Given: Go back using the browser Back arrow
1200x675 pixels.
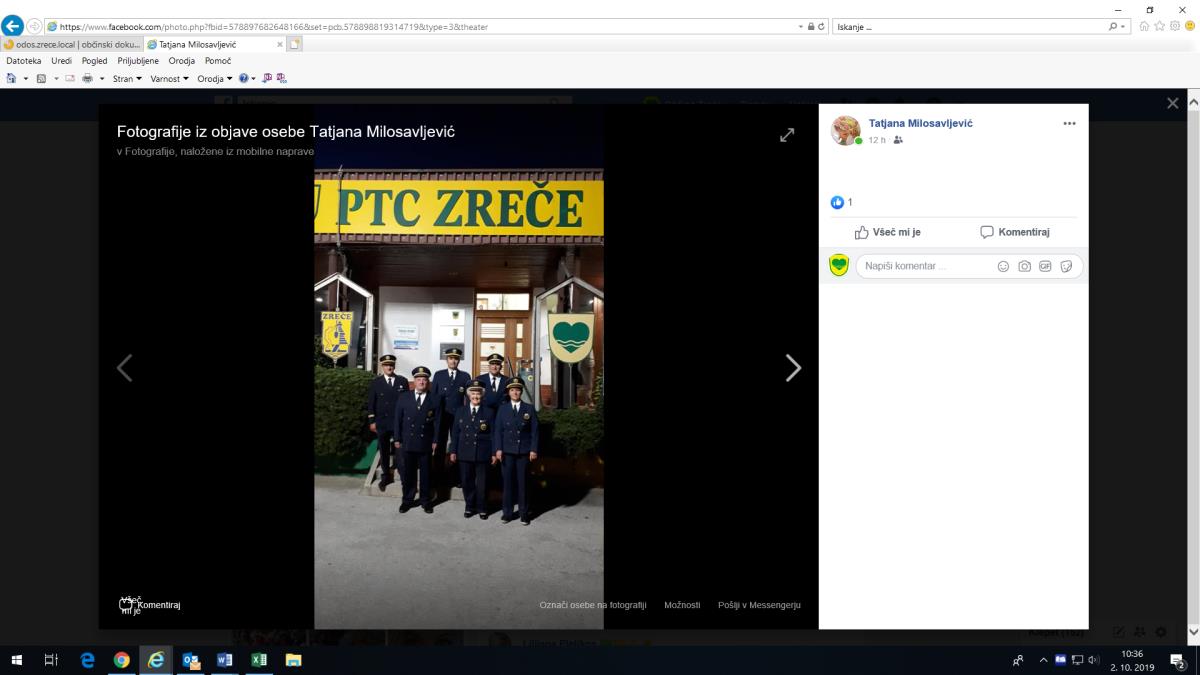Looking at the screenshot, I should coord(12,26).
